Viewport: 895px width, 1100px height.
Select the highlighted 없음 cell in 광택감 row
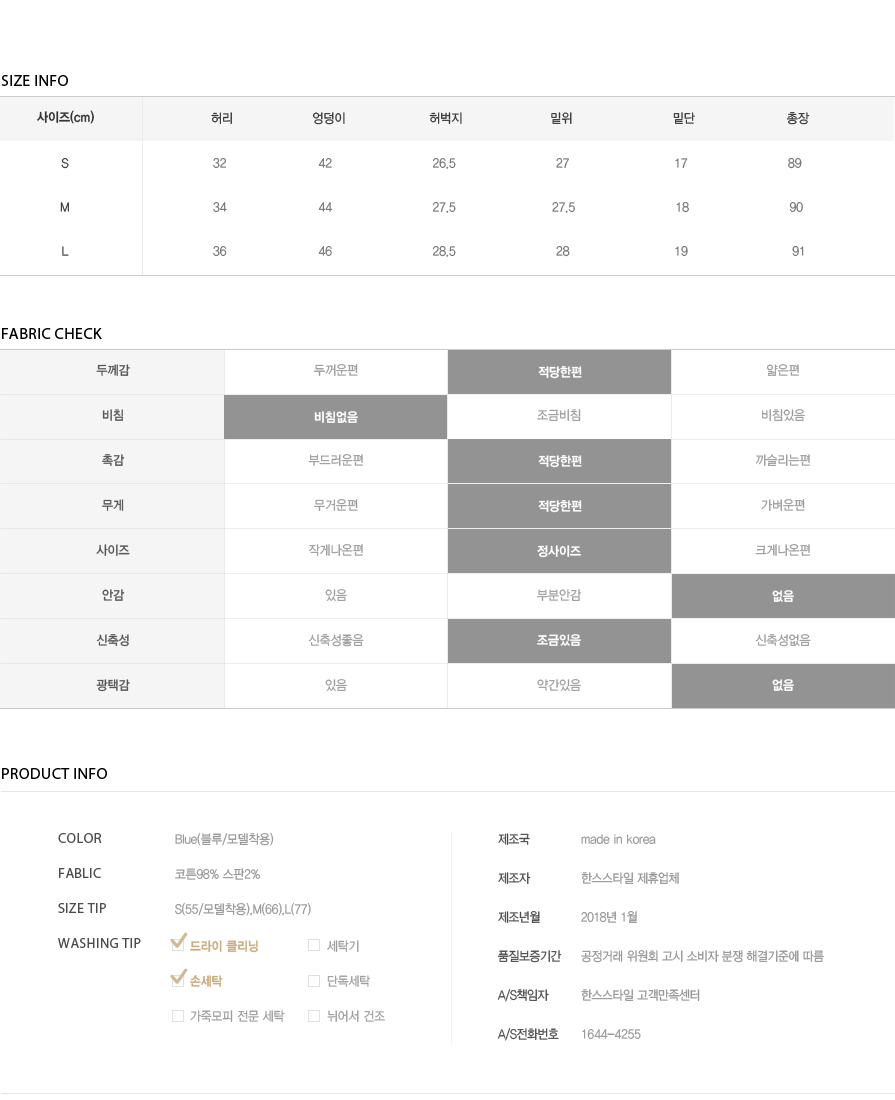point(783,685)
